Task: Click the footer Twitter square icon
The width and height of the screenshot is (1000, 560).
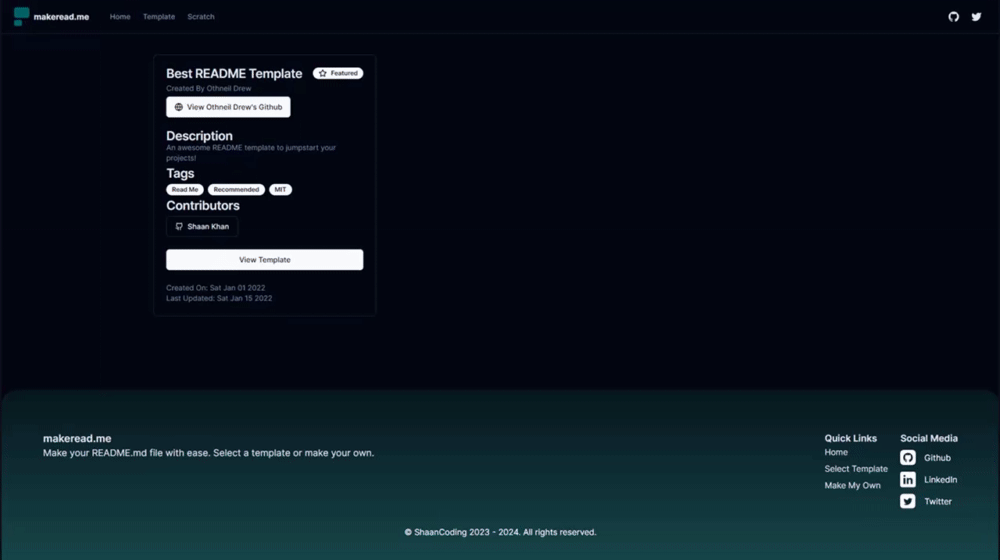Action: point(908,501)
